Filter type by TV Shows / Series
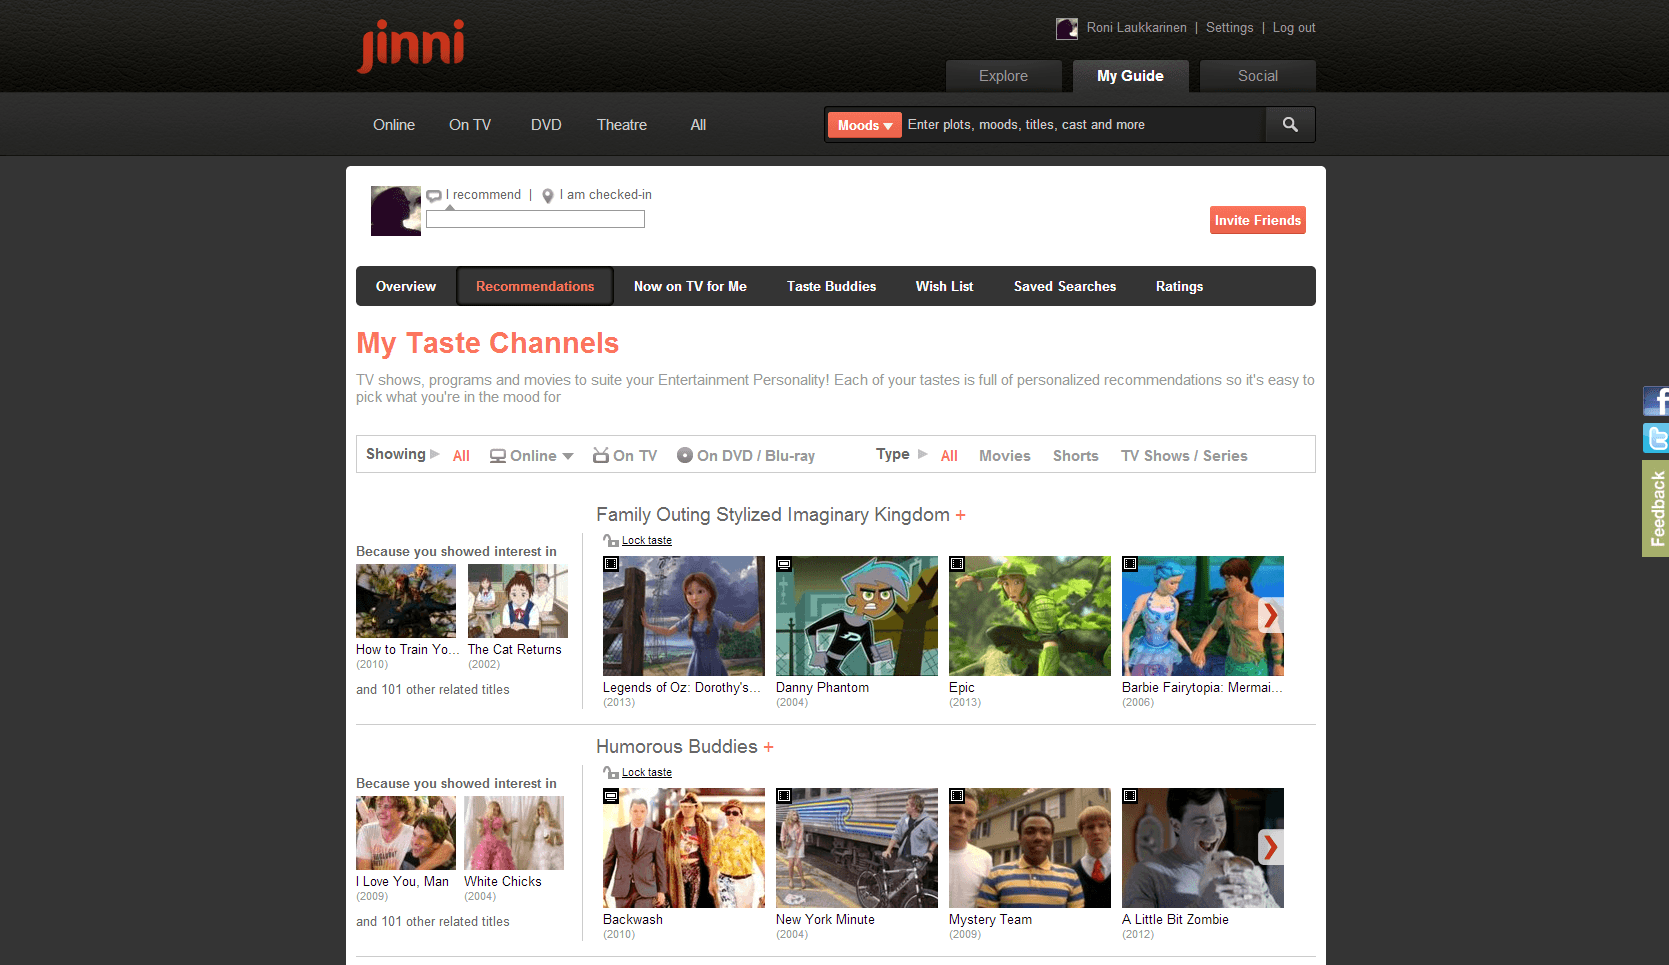Viewport: 1669px width, 965px height. pos(1184,456)
